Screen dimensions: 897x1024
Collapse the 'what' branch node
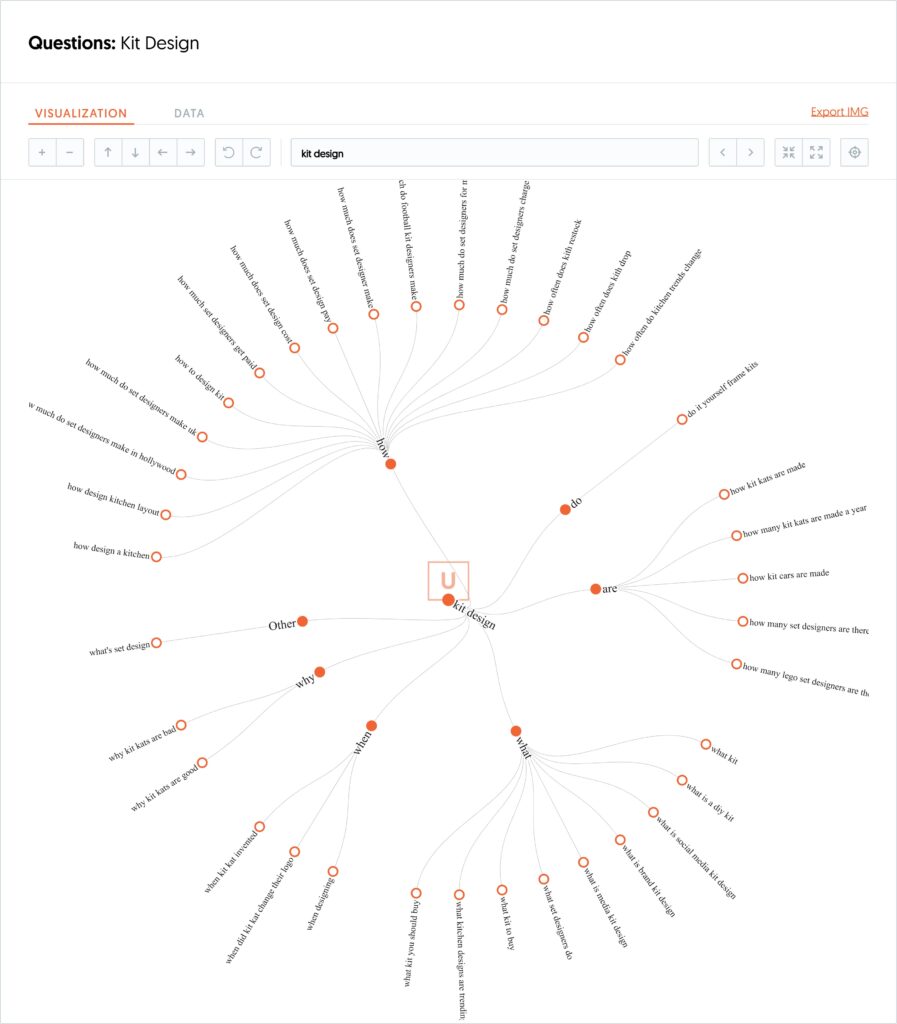516,731
